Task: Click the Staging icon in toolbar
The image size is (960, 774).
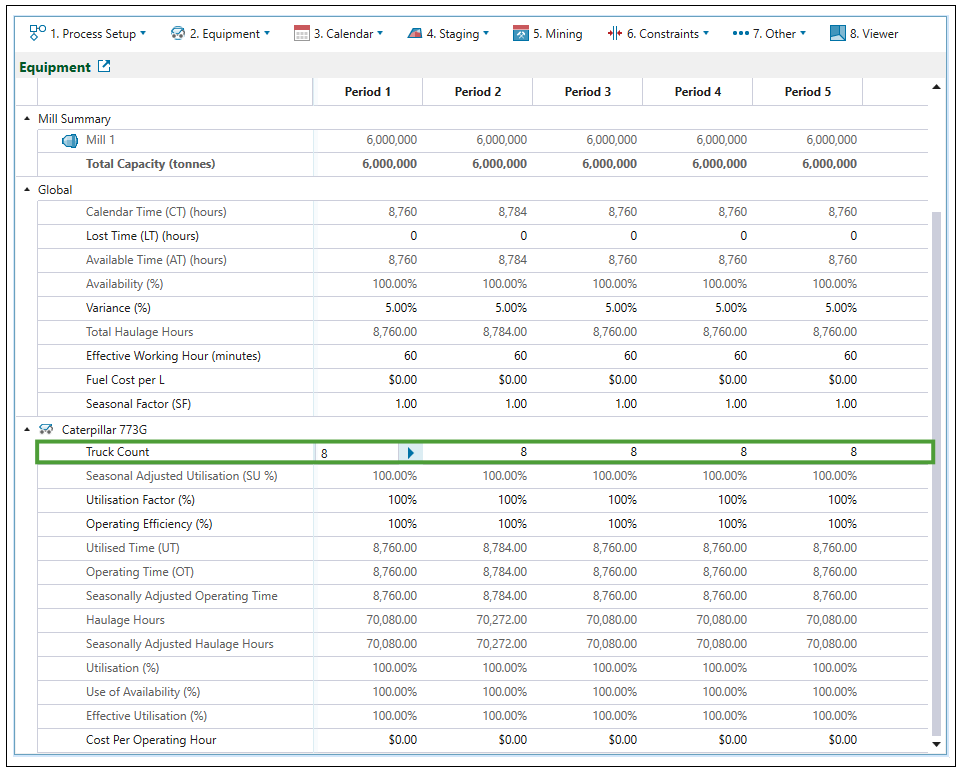Action: click(x=415, y=33)
